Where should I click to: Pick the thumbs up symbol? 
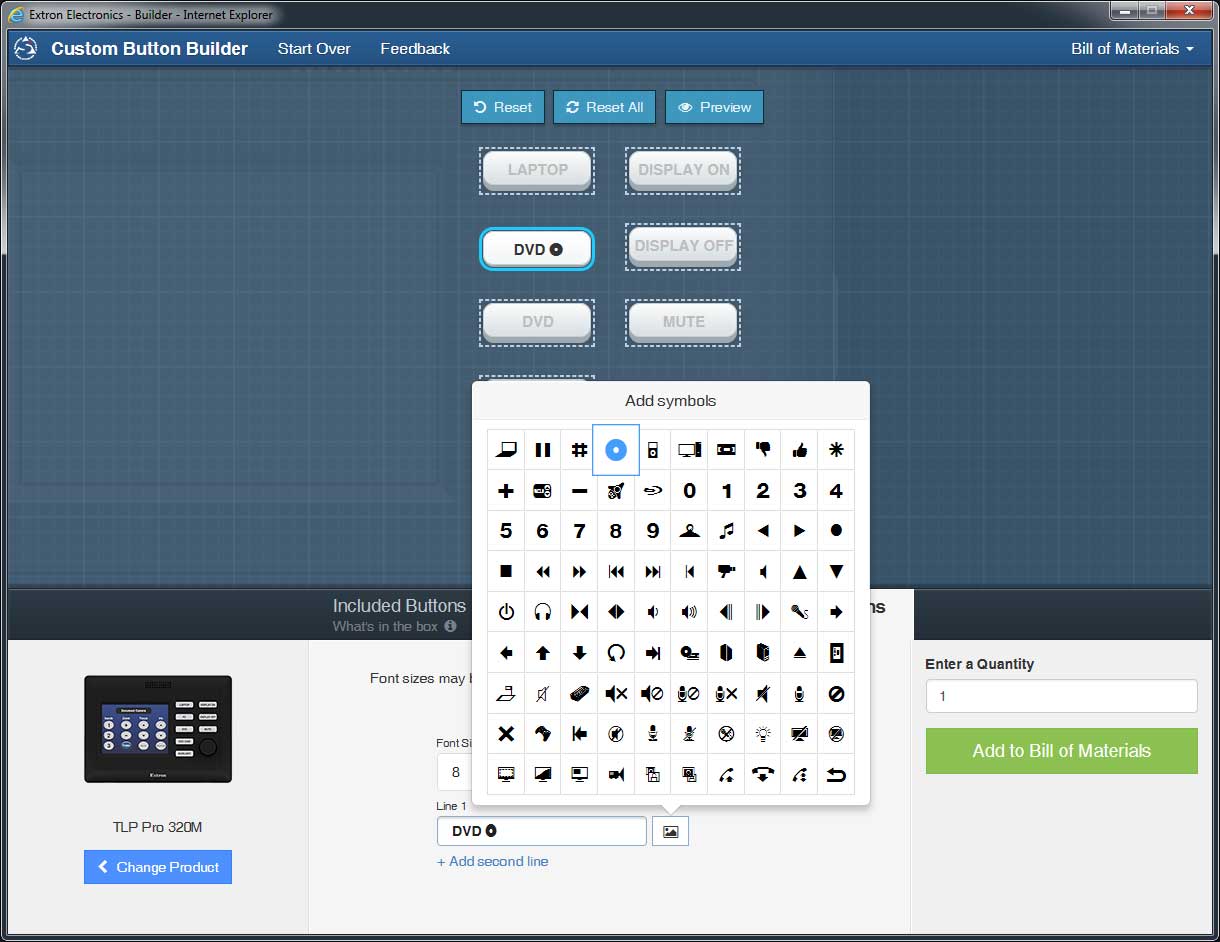click(800, 450)
